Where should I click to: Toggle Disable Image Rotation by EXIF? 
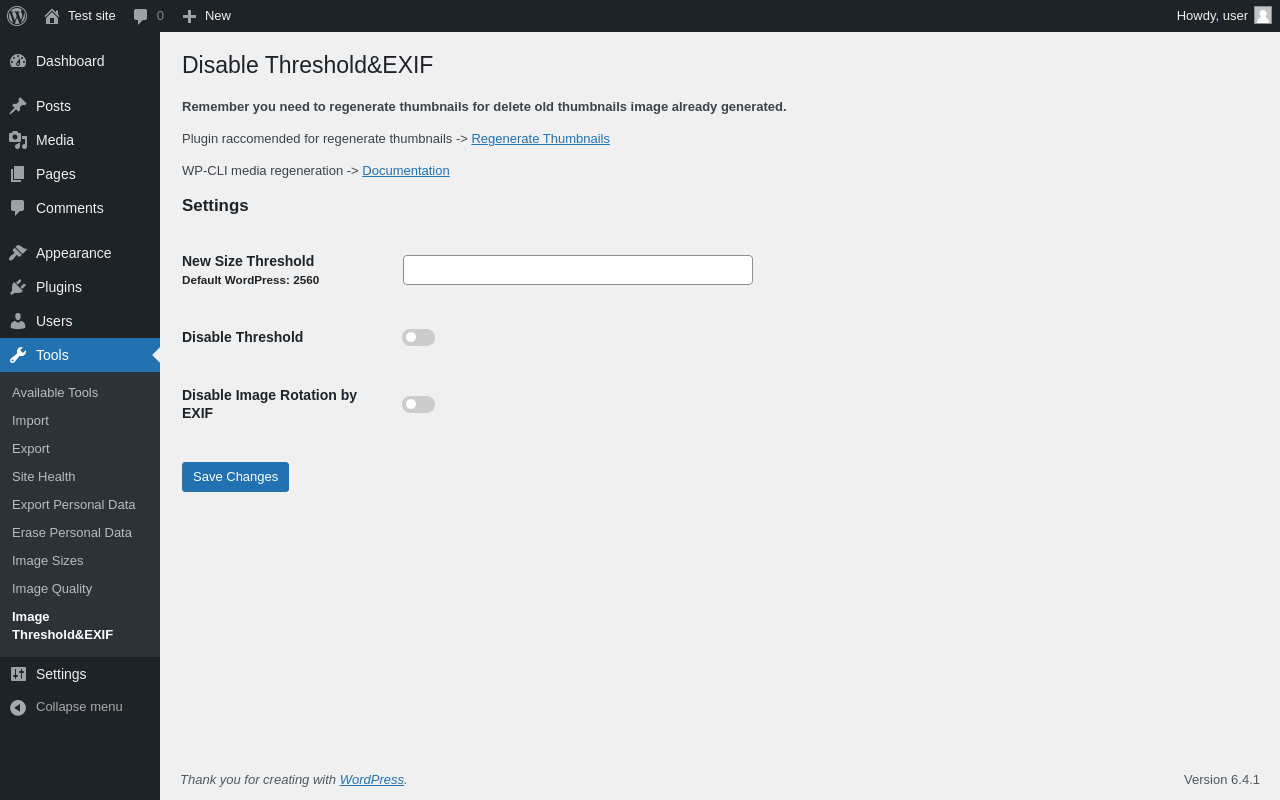click(x=418, y=404)
